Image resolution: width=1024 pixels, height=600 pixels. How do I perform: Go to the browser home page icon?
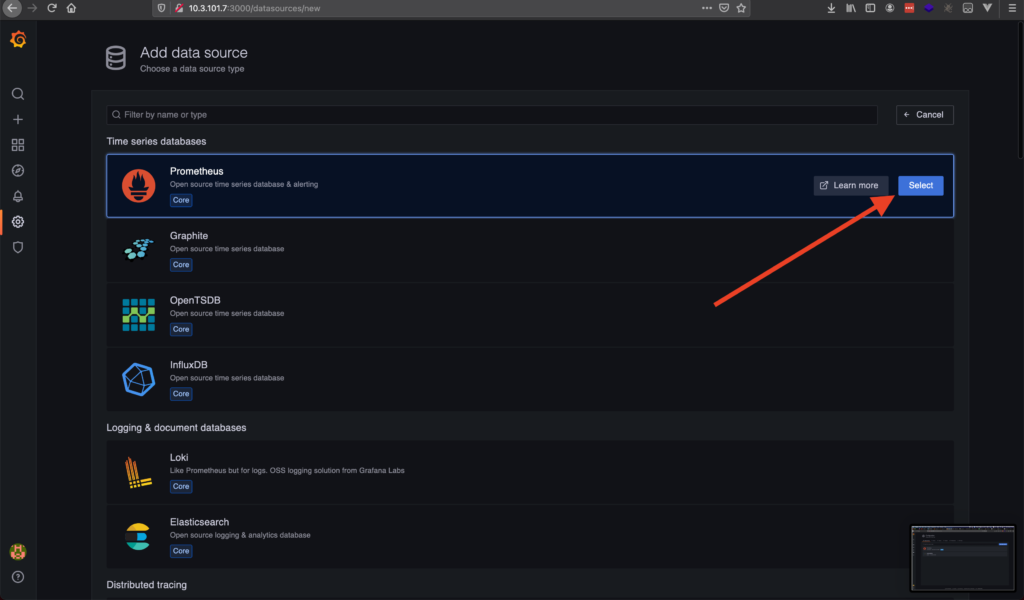point(71,8)
